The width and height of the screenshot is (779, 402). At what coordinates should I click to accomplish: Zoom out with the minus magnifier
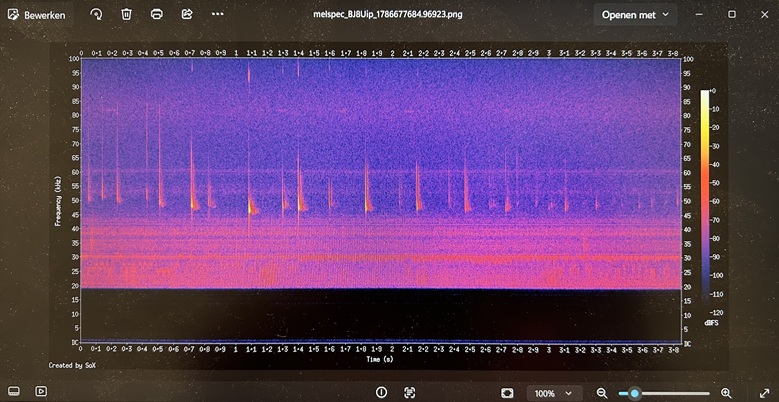(602, 393)
